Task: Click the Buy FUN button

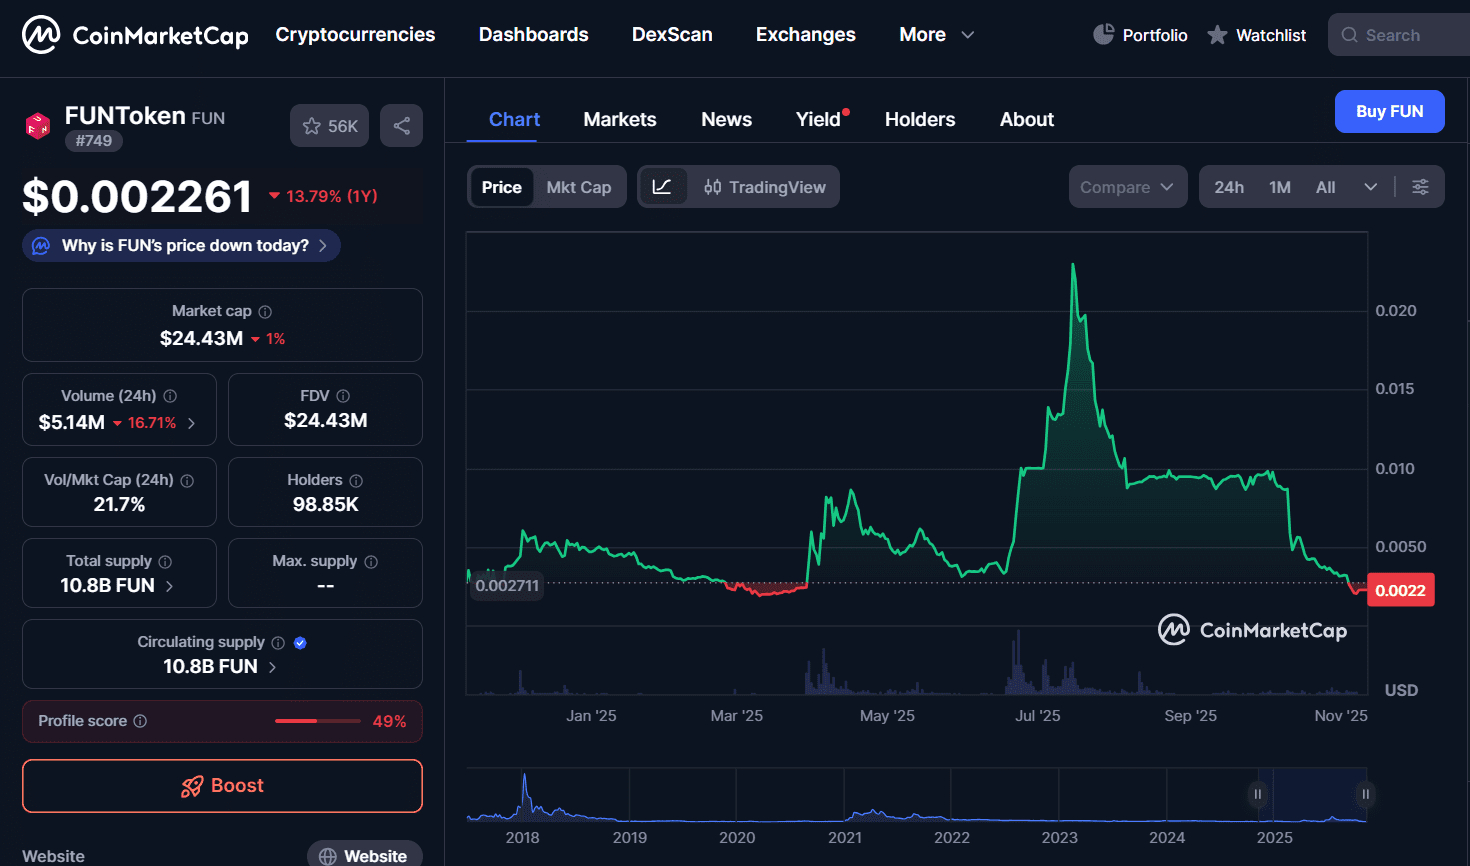Action: pyautogui.click(x=1389, y=112)
